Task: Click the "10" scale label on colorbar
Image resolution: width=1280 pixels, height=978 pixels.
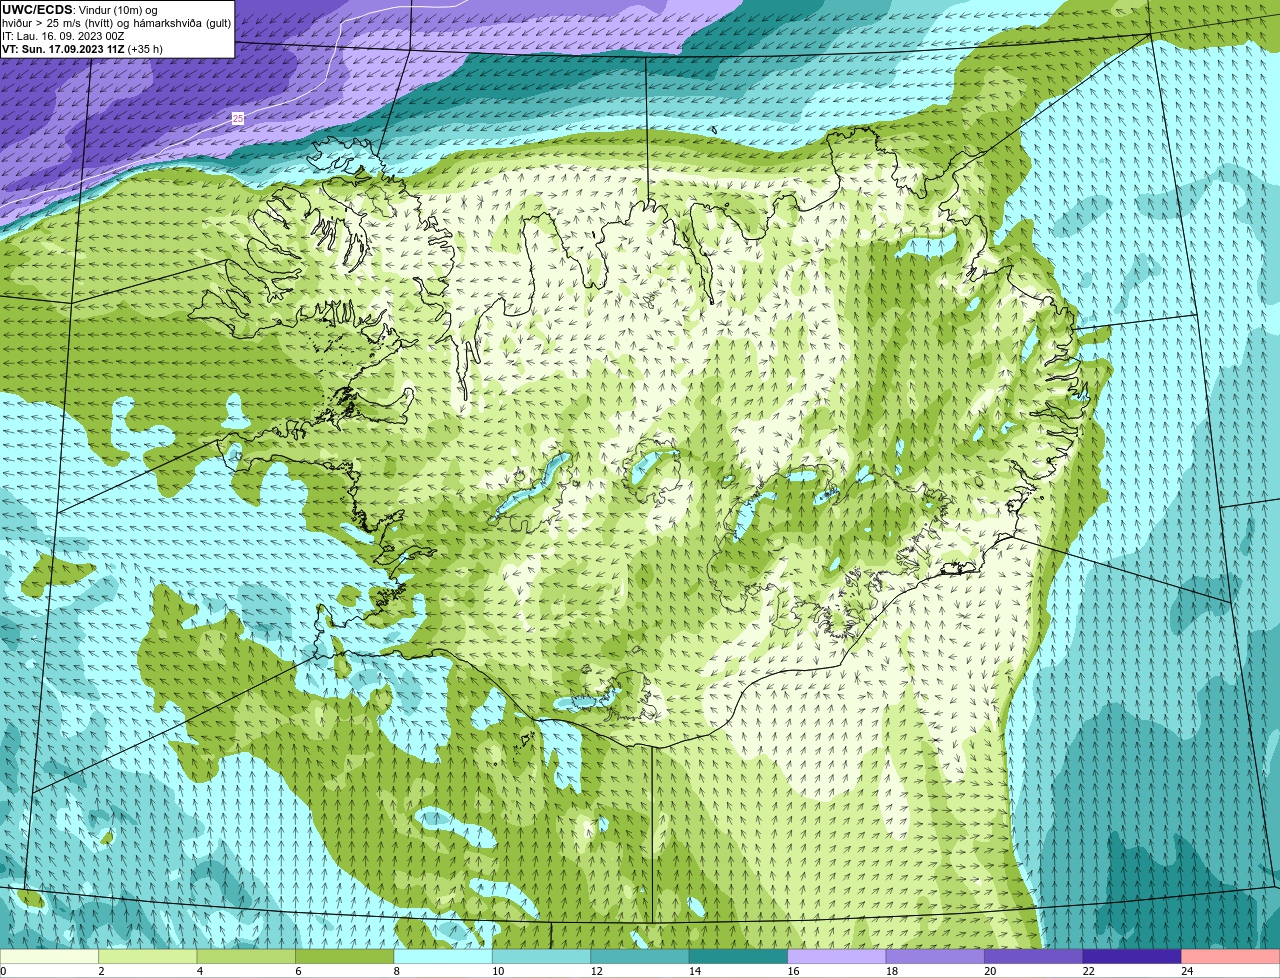Action: tap(498, 971)
